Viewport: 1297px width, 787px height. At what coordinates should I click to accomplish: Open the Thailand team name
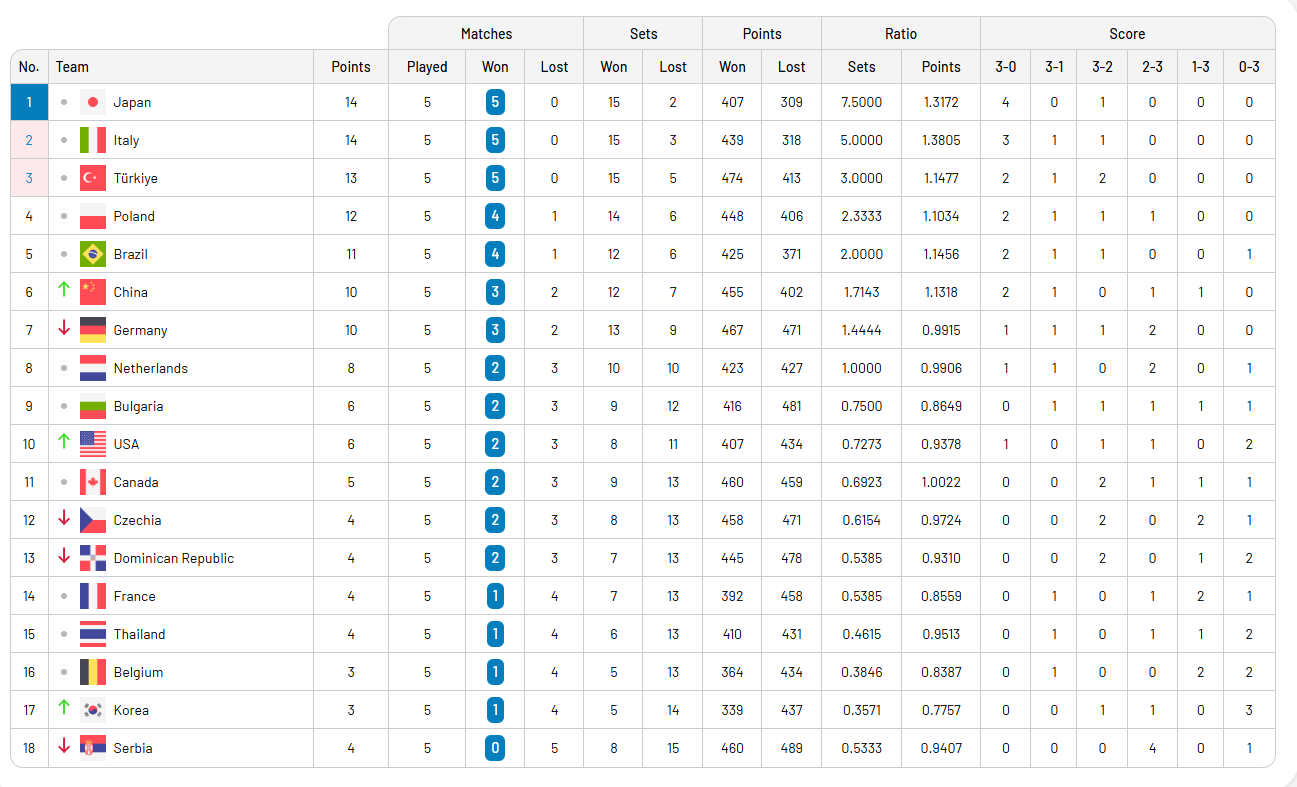point(139,634)
